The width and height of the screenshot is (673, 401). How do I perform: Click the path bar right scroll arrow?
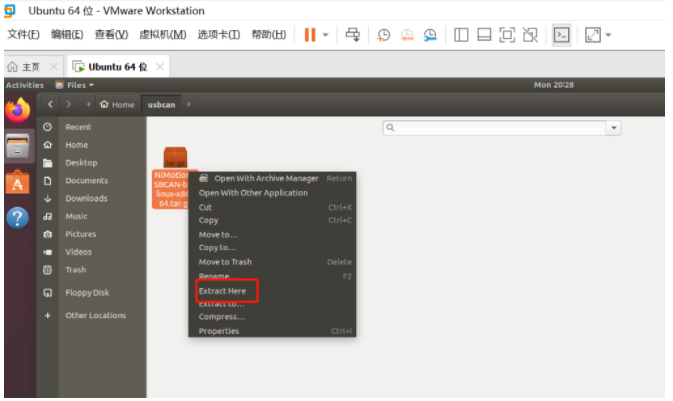(188, 104)
